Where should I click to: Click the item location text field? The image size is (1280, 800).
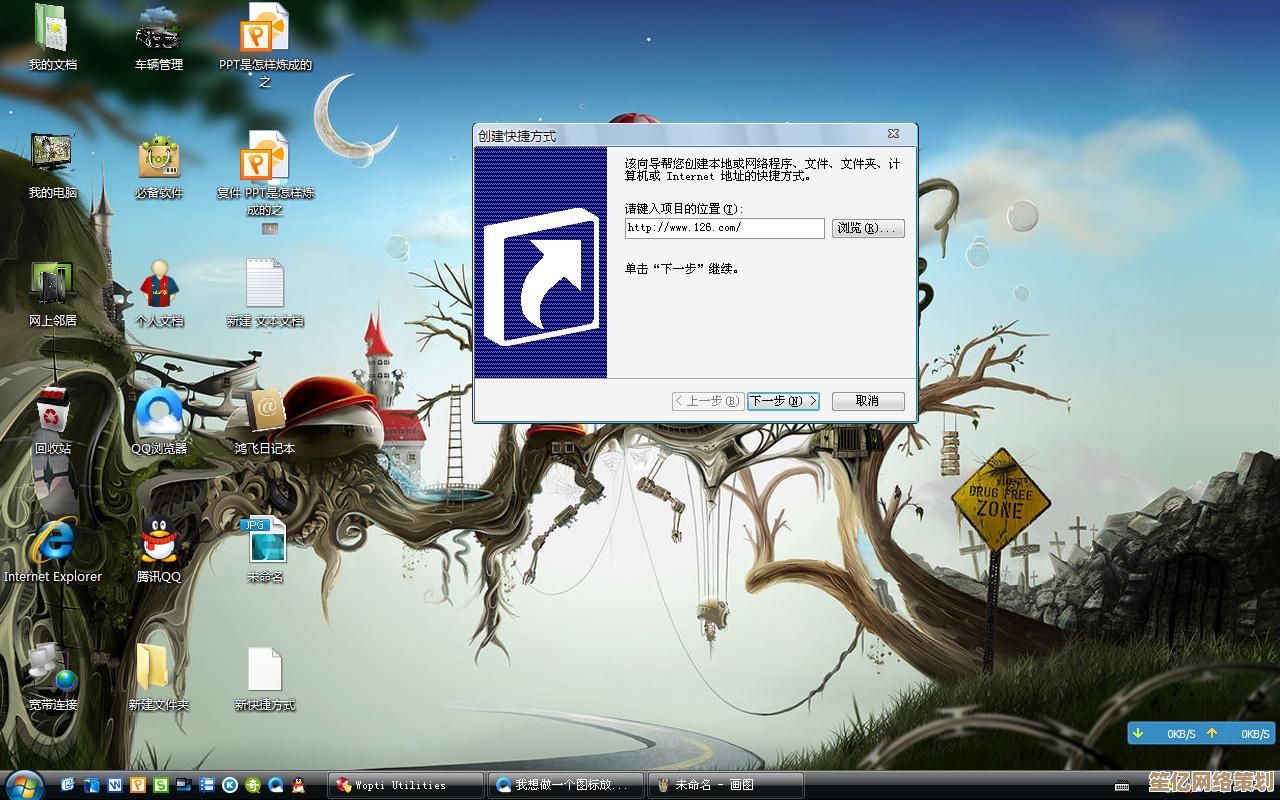(724, 228)
